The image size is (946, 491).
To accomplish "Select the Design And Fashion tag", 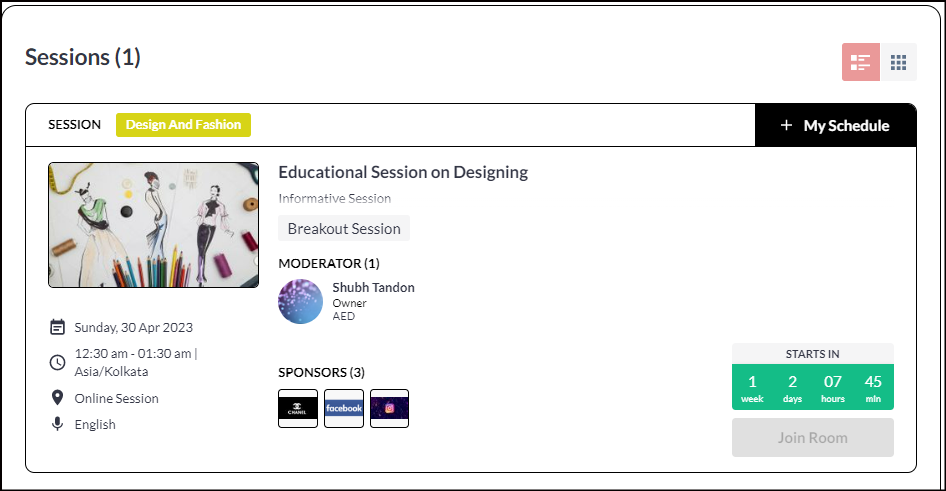I will click(x=183, y=125).
